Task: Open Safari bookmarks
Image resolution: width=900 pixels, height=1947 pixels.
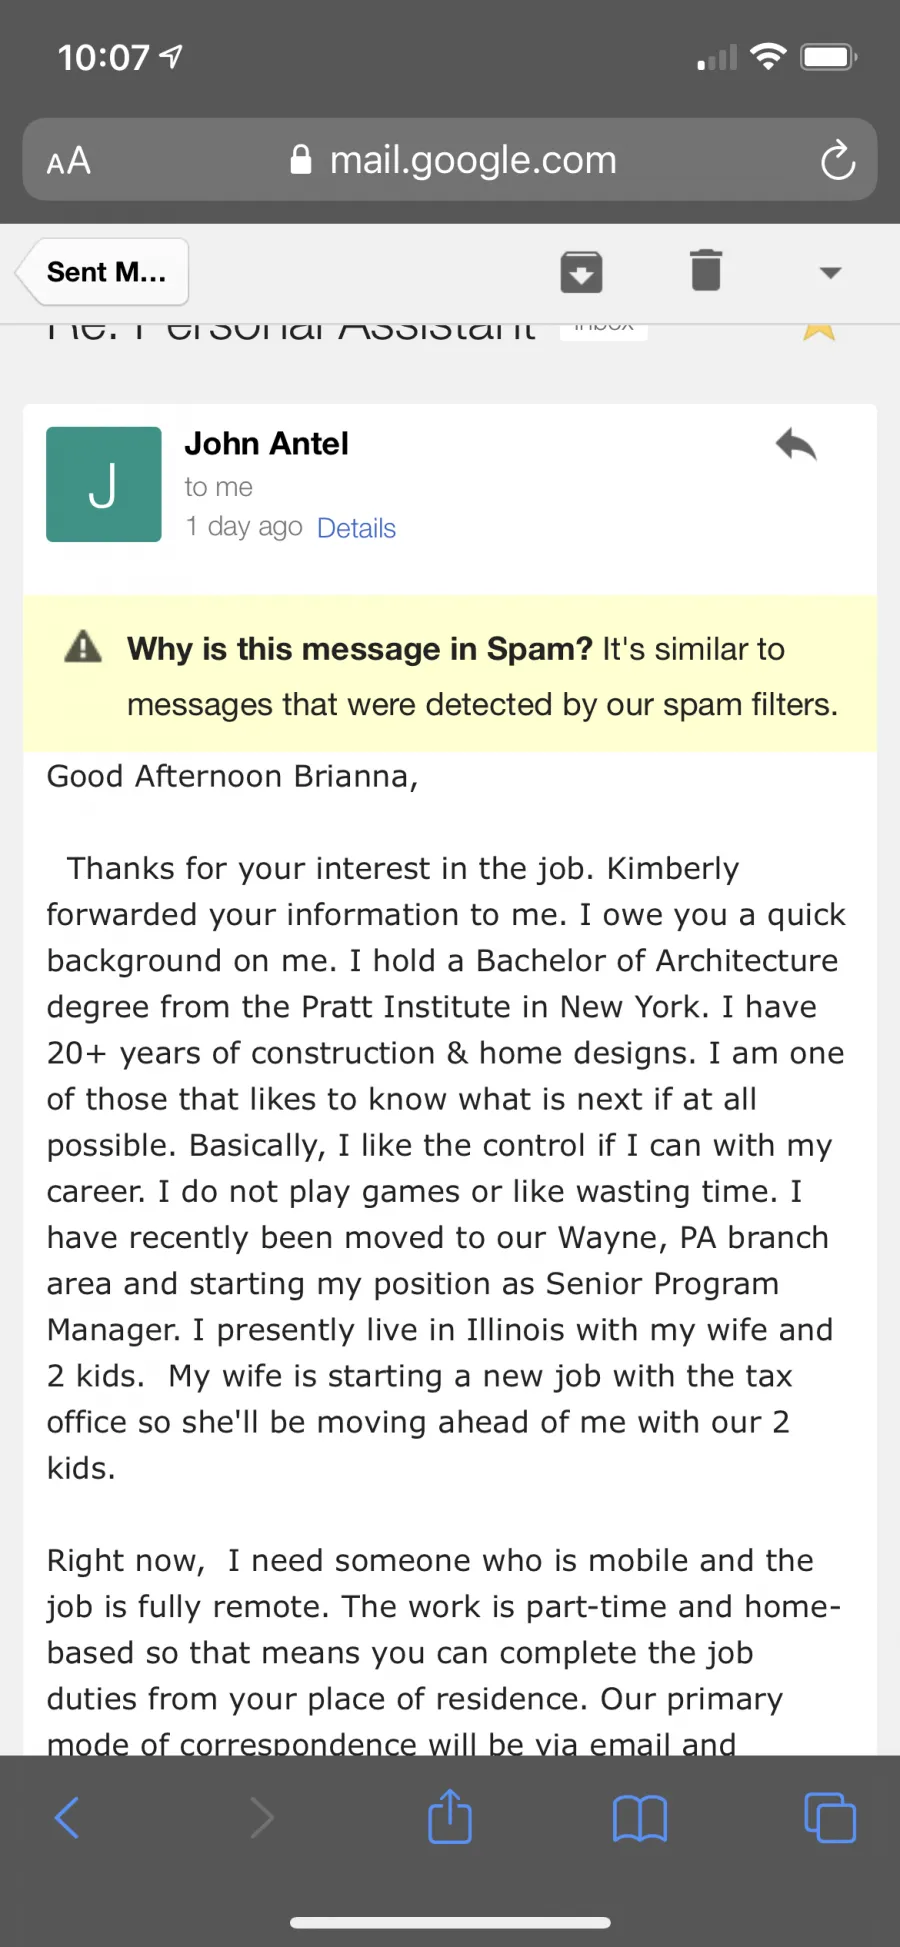Action: coord(640,1818)
